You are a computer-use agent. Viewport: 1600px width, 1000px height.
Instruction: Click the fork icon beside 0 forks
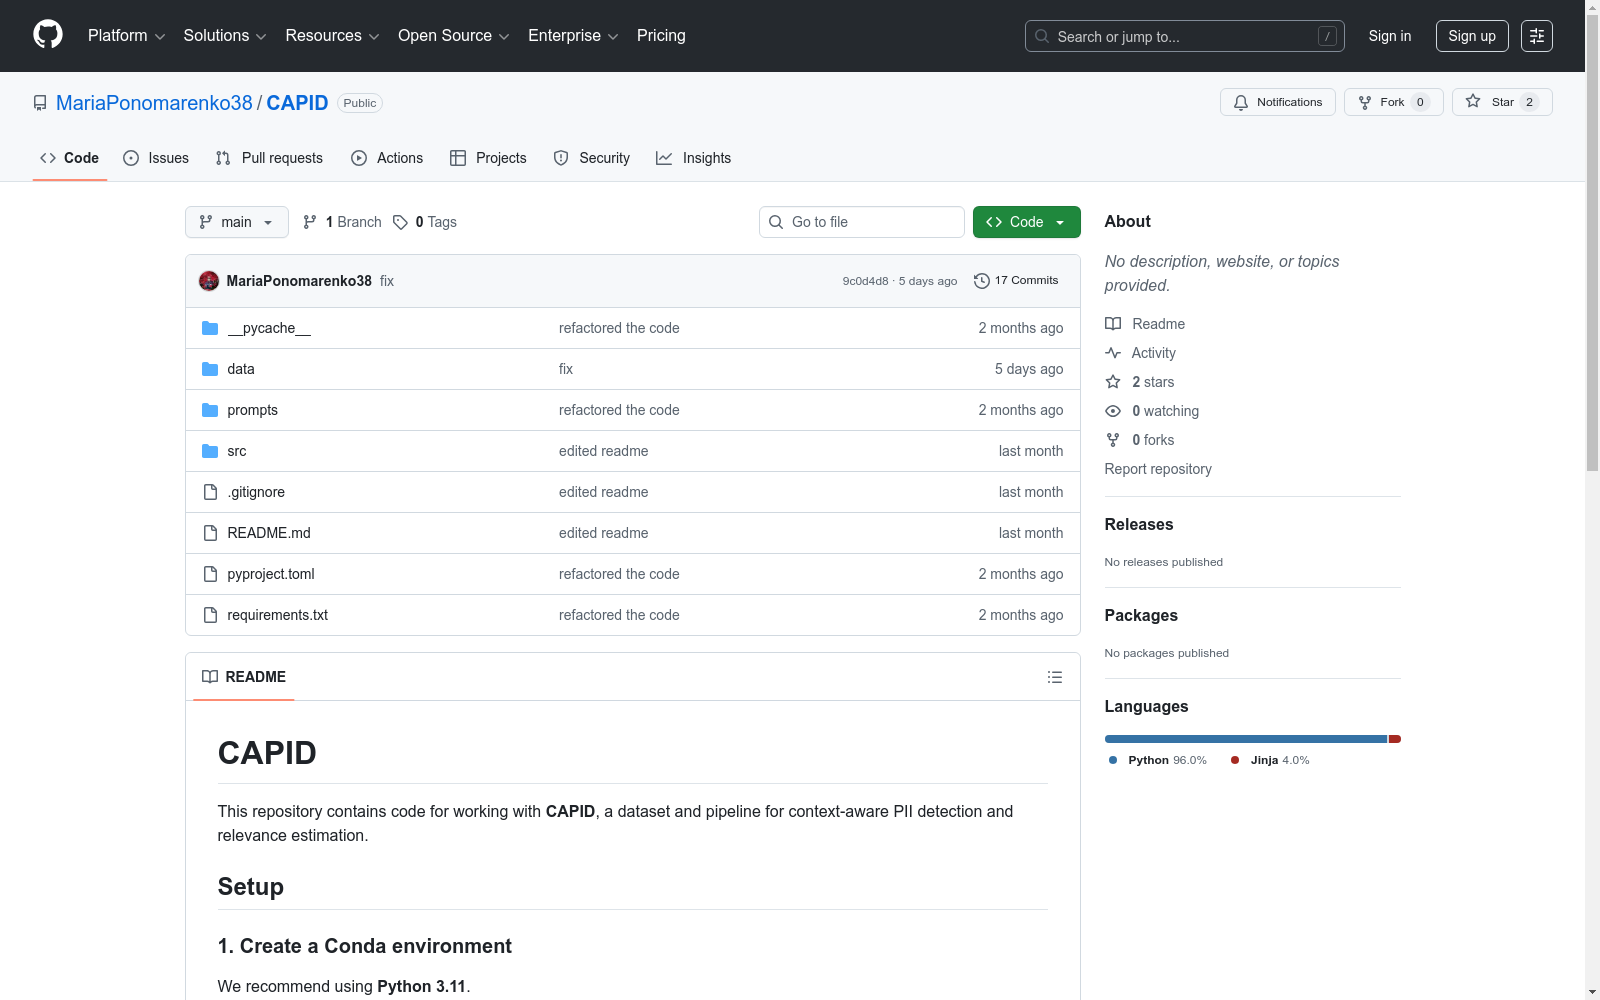pyautogui.click(x=1113, y=440)
